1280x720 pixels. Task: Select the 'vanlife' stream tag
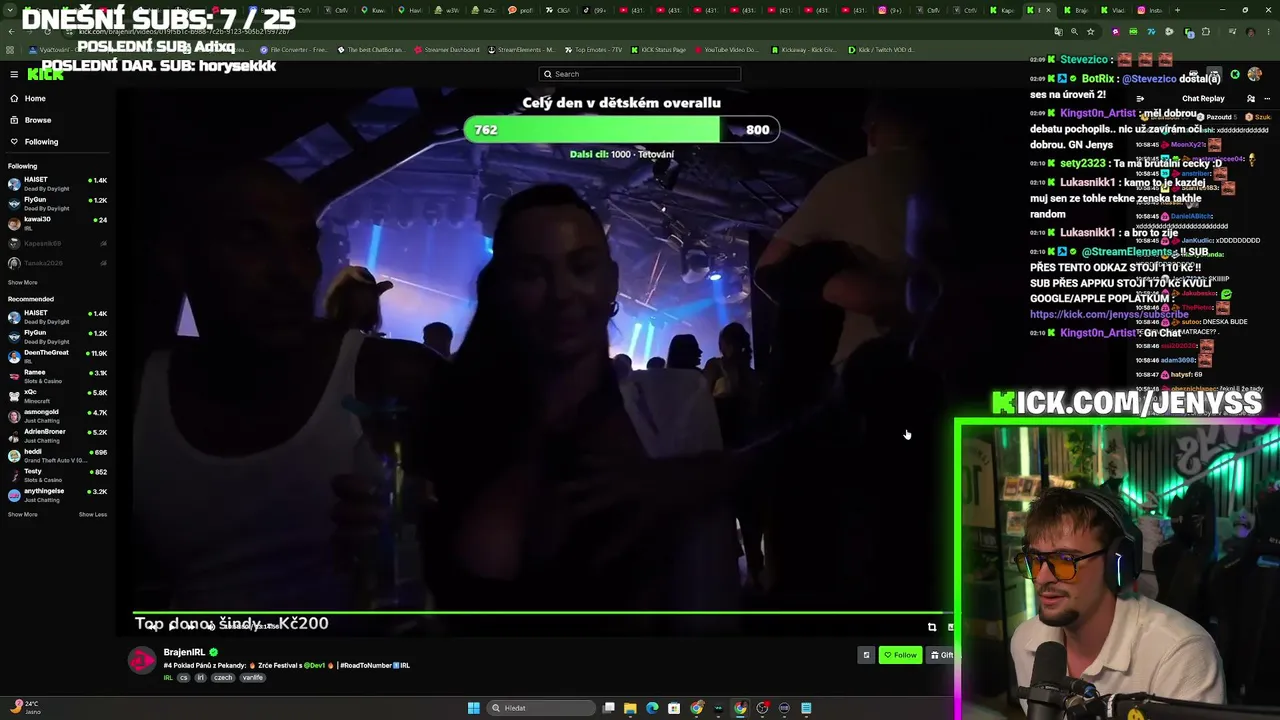click(253, 678)
